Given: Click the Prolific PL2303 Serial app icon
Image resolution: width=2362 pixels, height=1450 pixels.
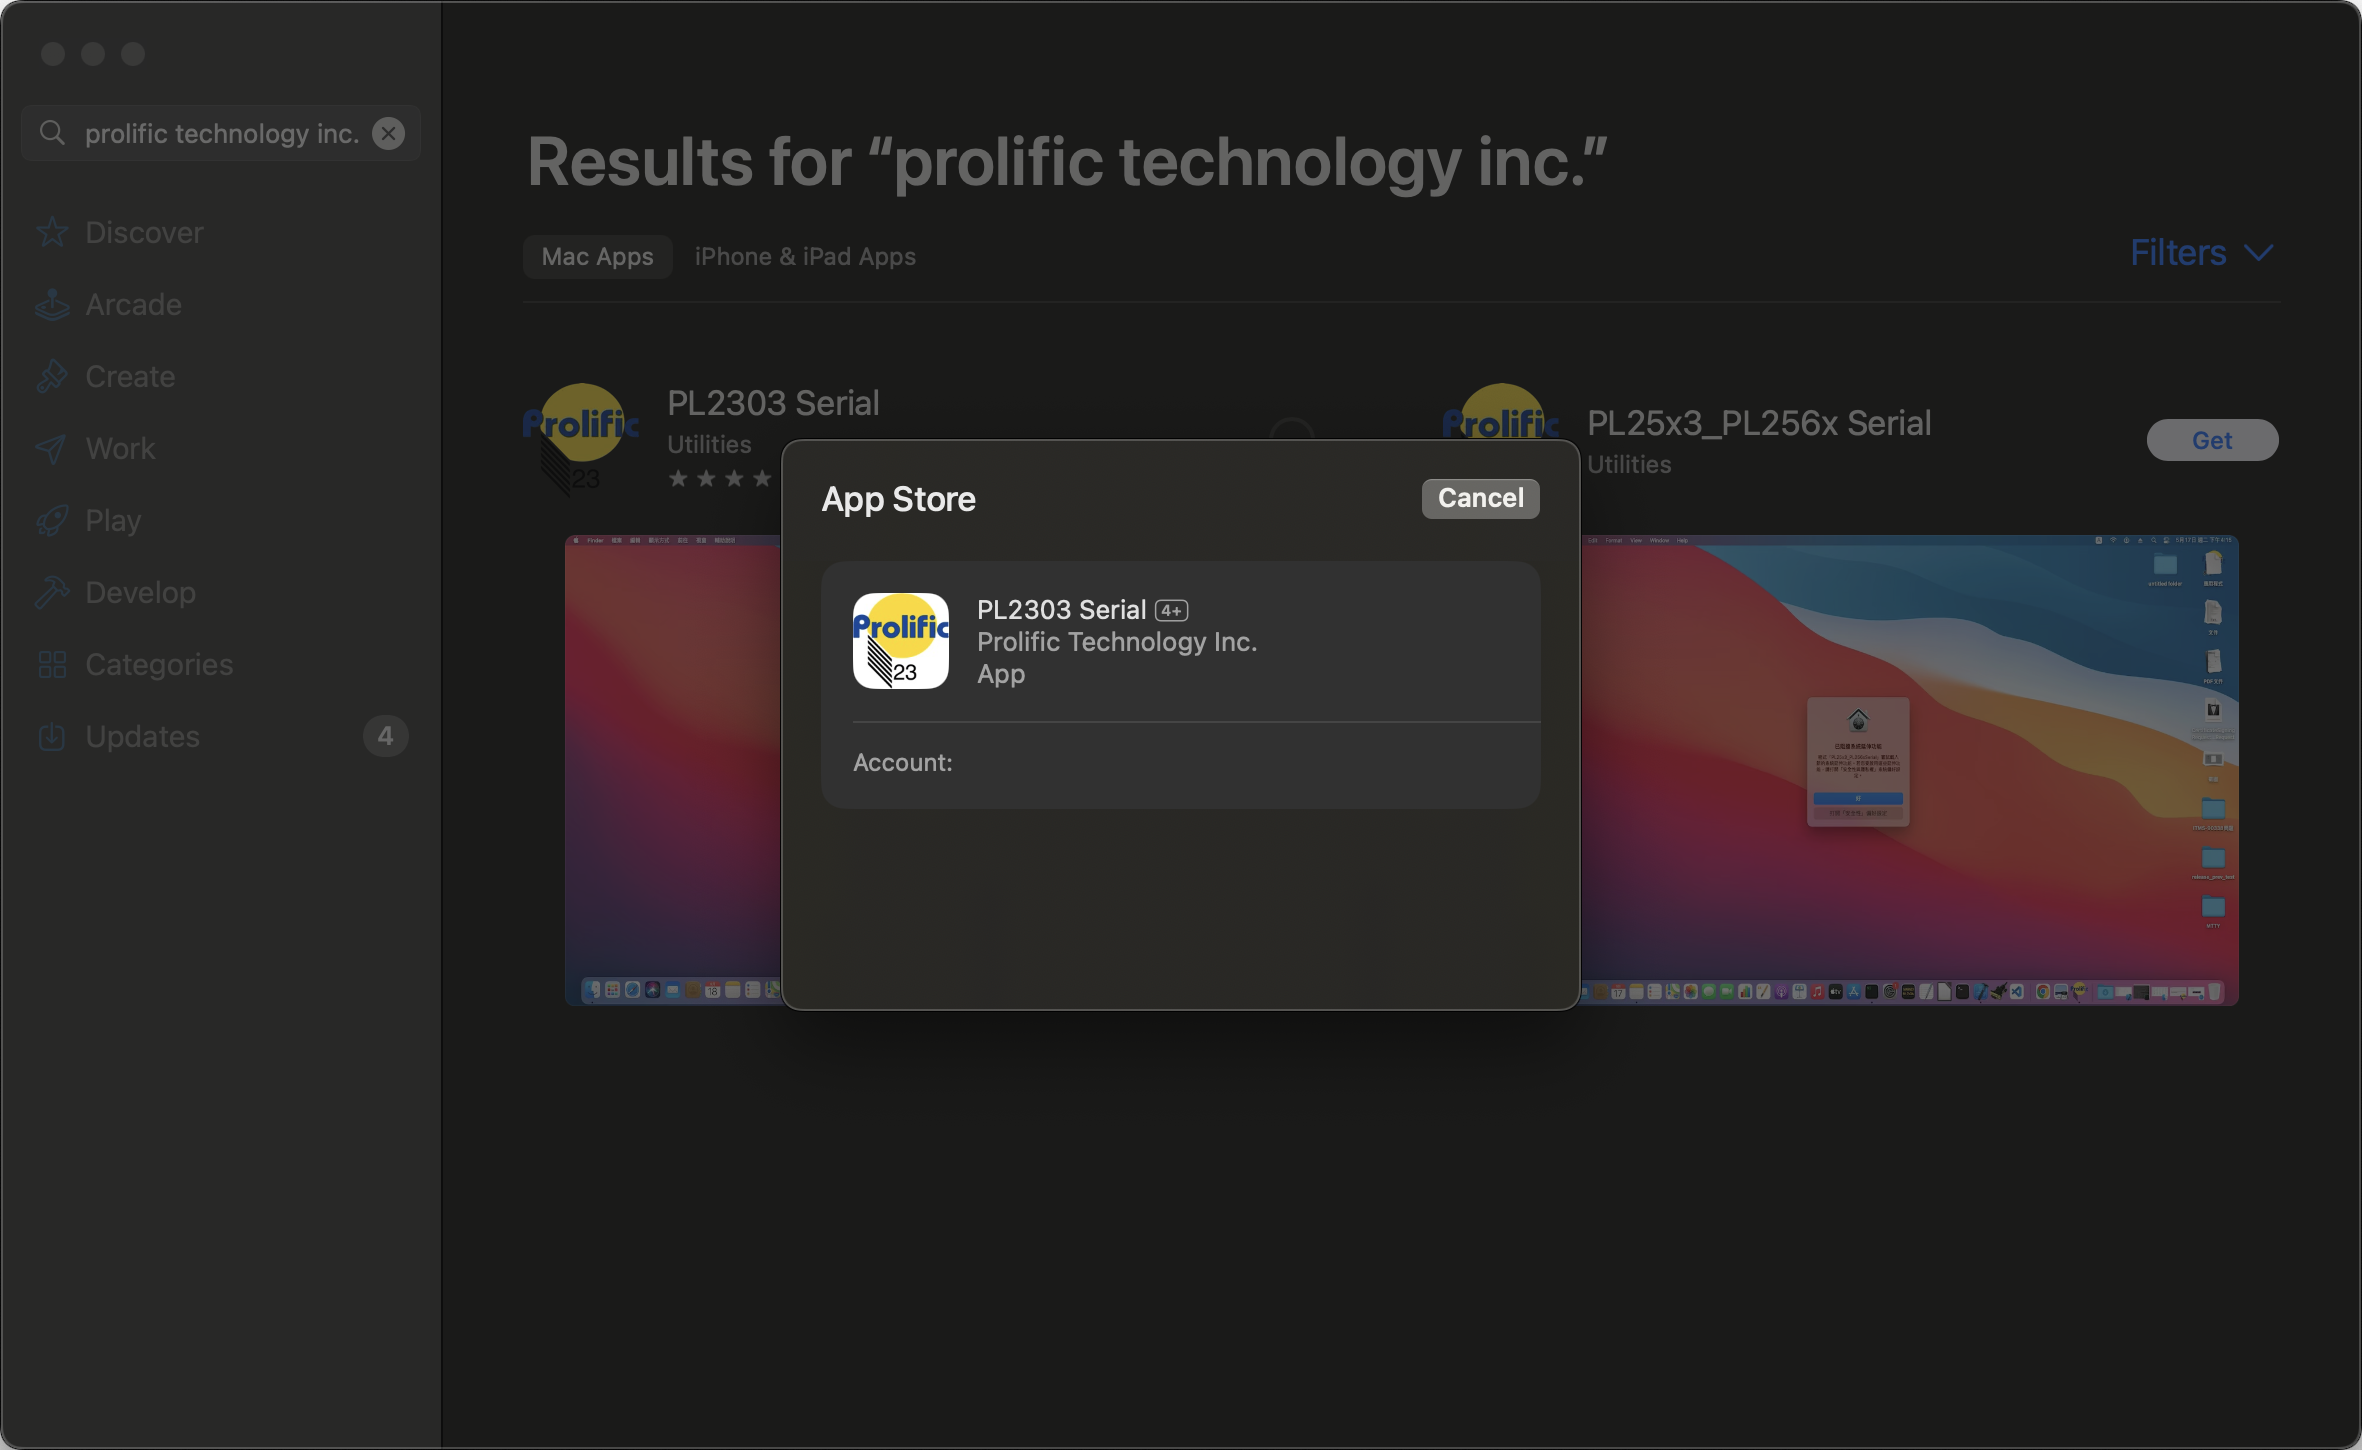Looking at the screenshot, I should pos(901,638).
